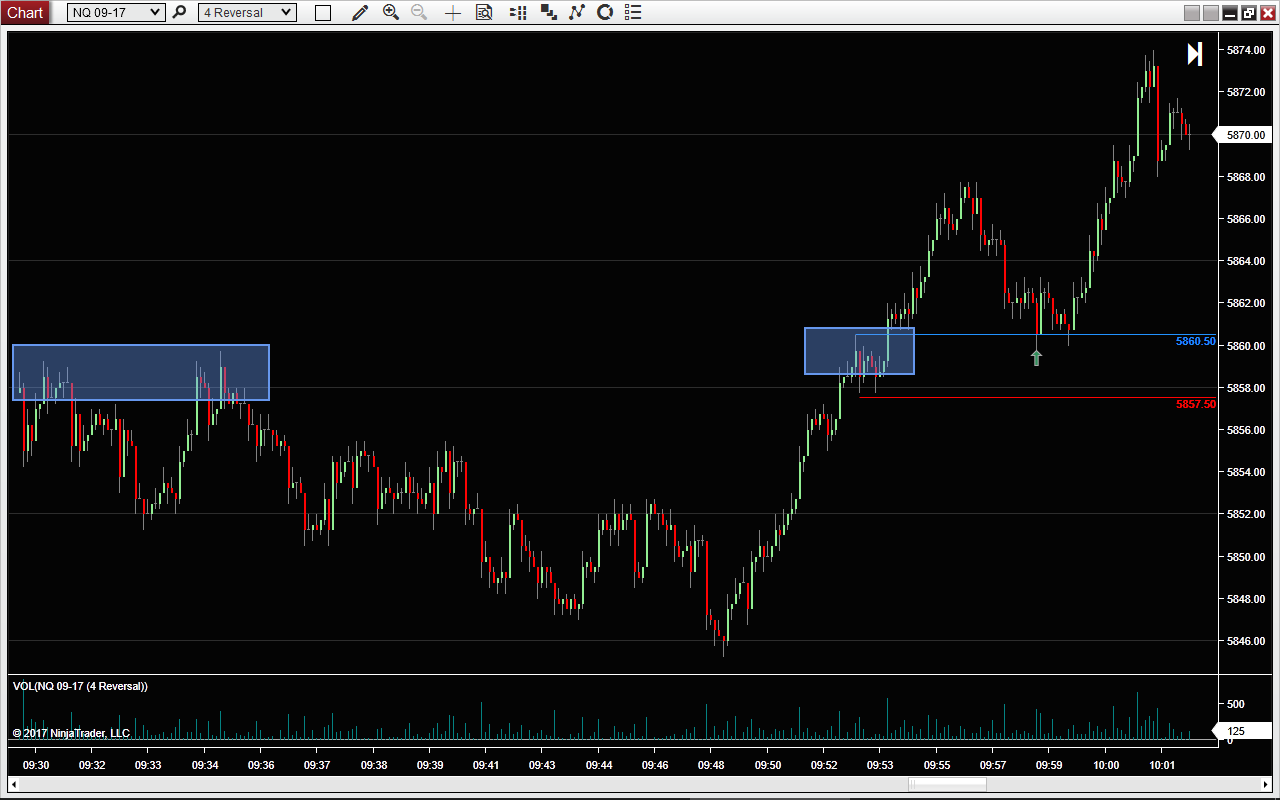The height and width of the screenshot is (800, 1280).
Task: Click the 5846.00 price axis label
Action: [1246, 641]
